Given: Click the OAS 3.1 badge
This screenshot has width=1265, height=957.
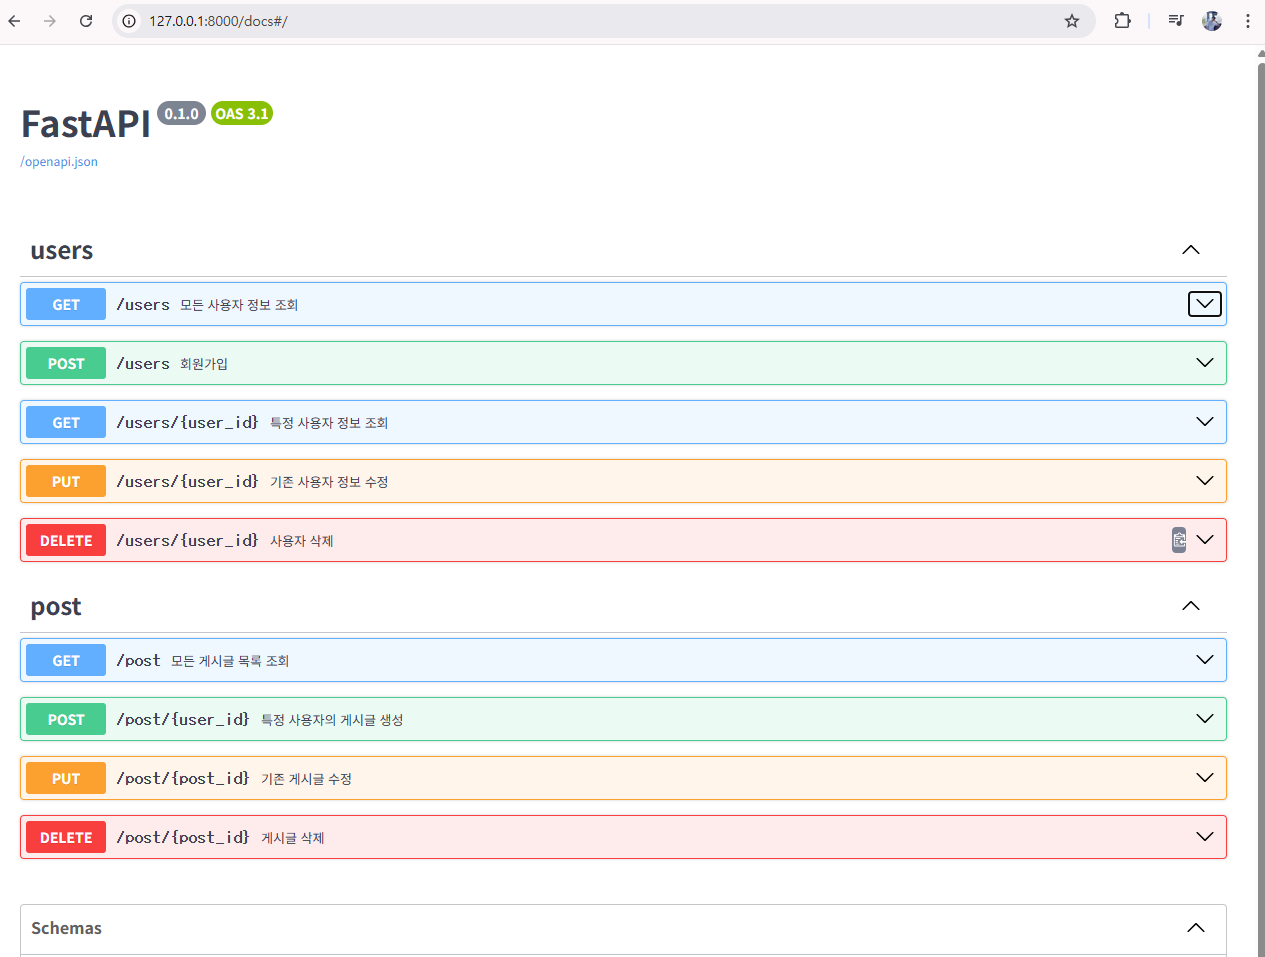Looking at the screenshot, I should (242, 113).
